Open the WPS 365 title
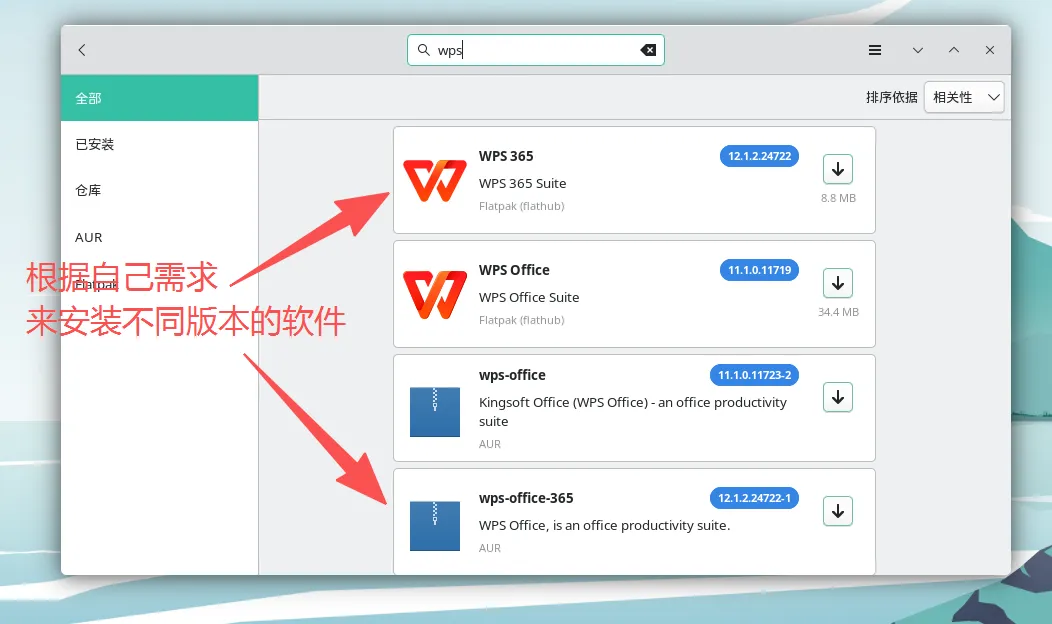The width and height of the screenshot is (1052, 624). click(x=506, y=156)
